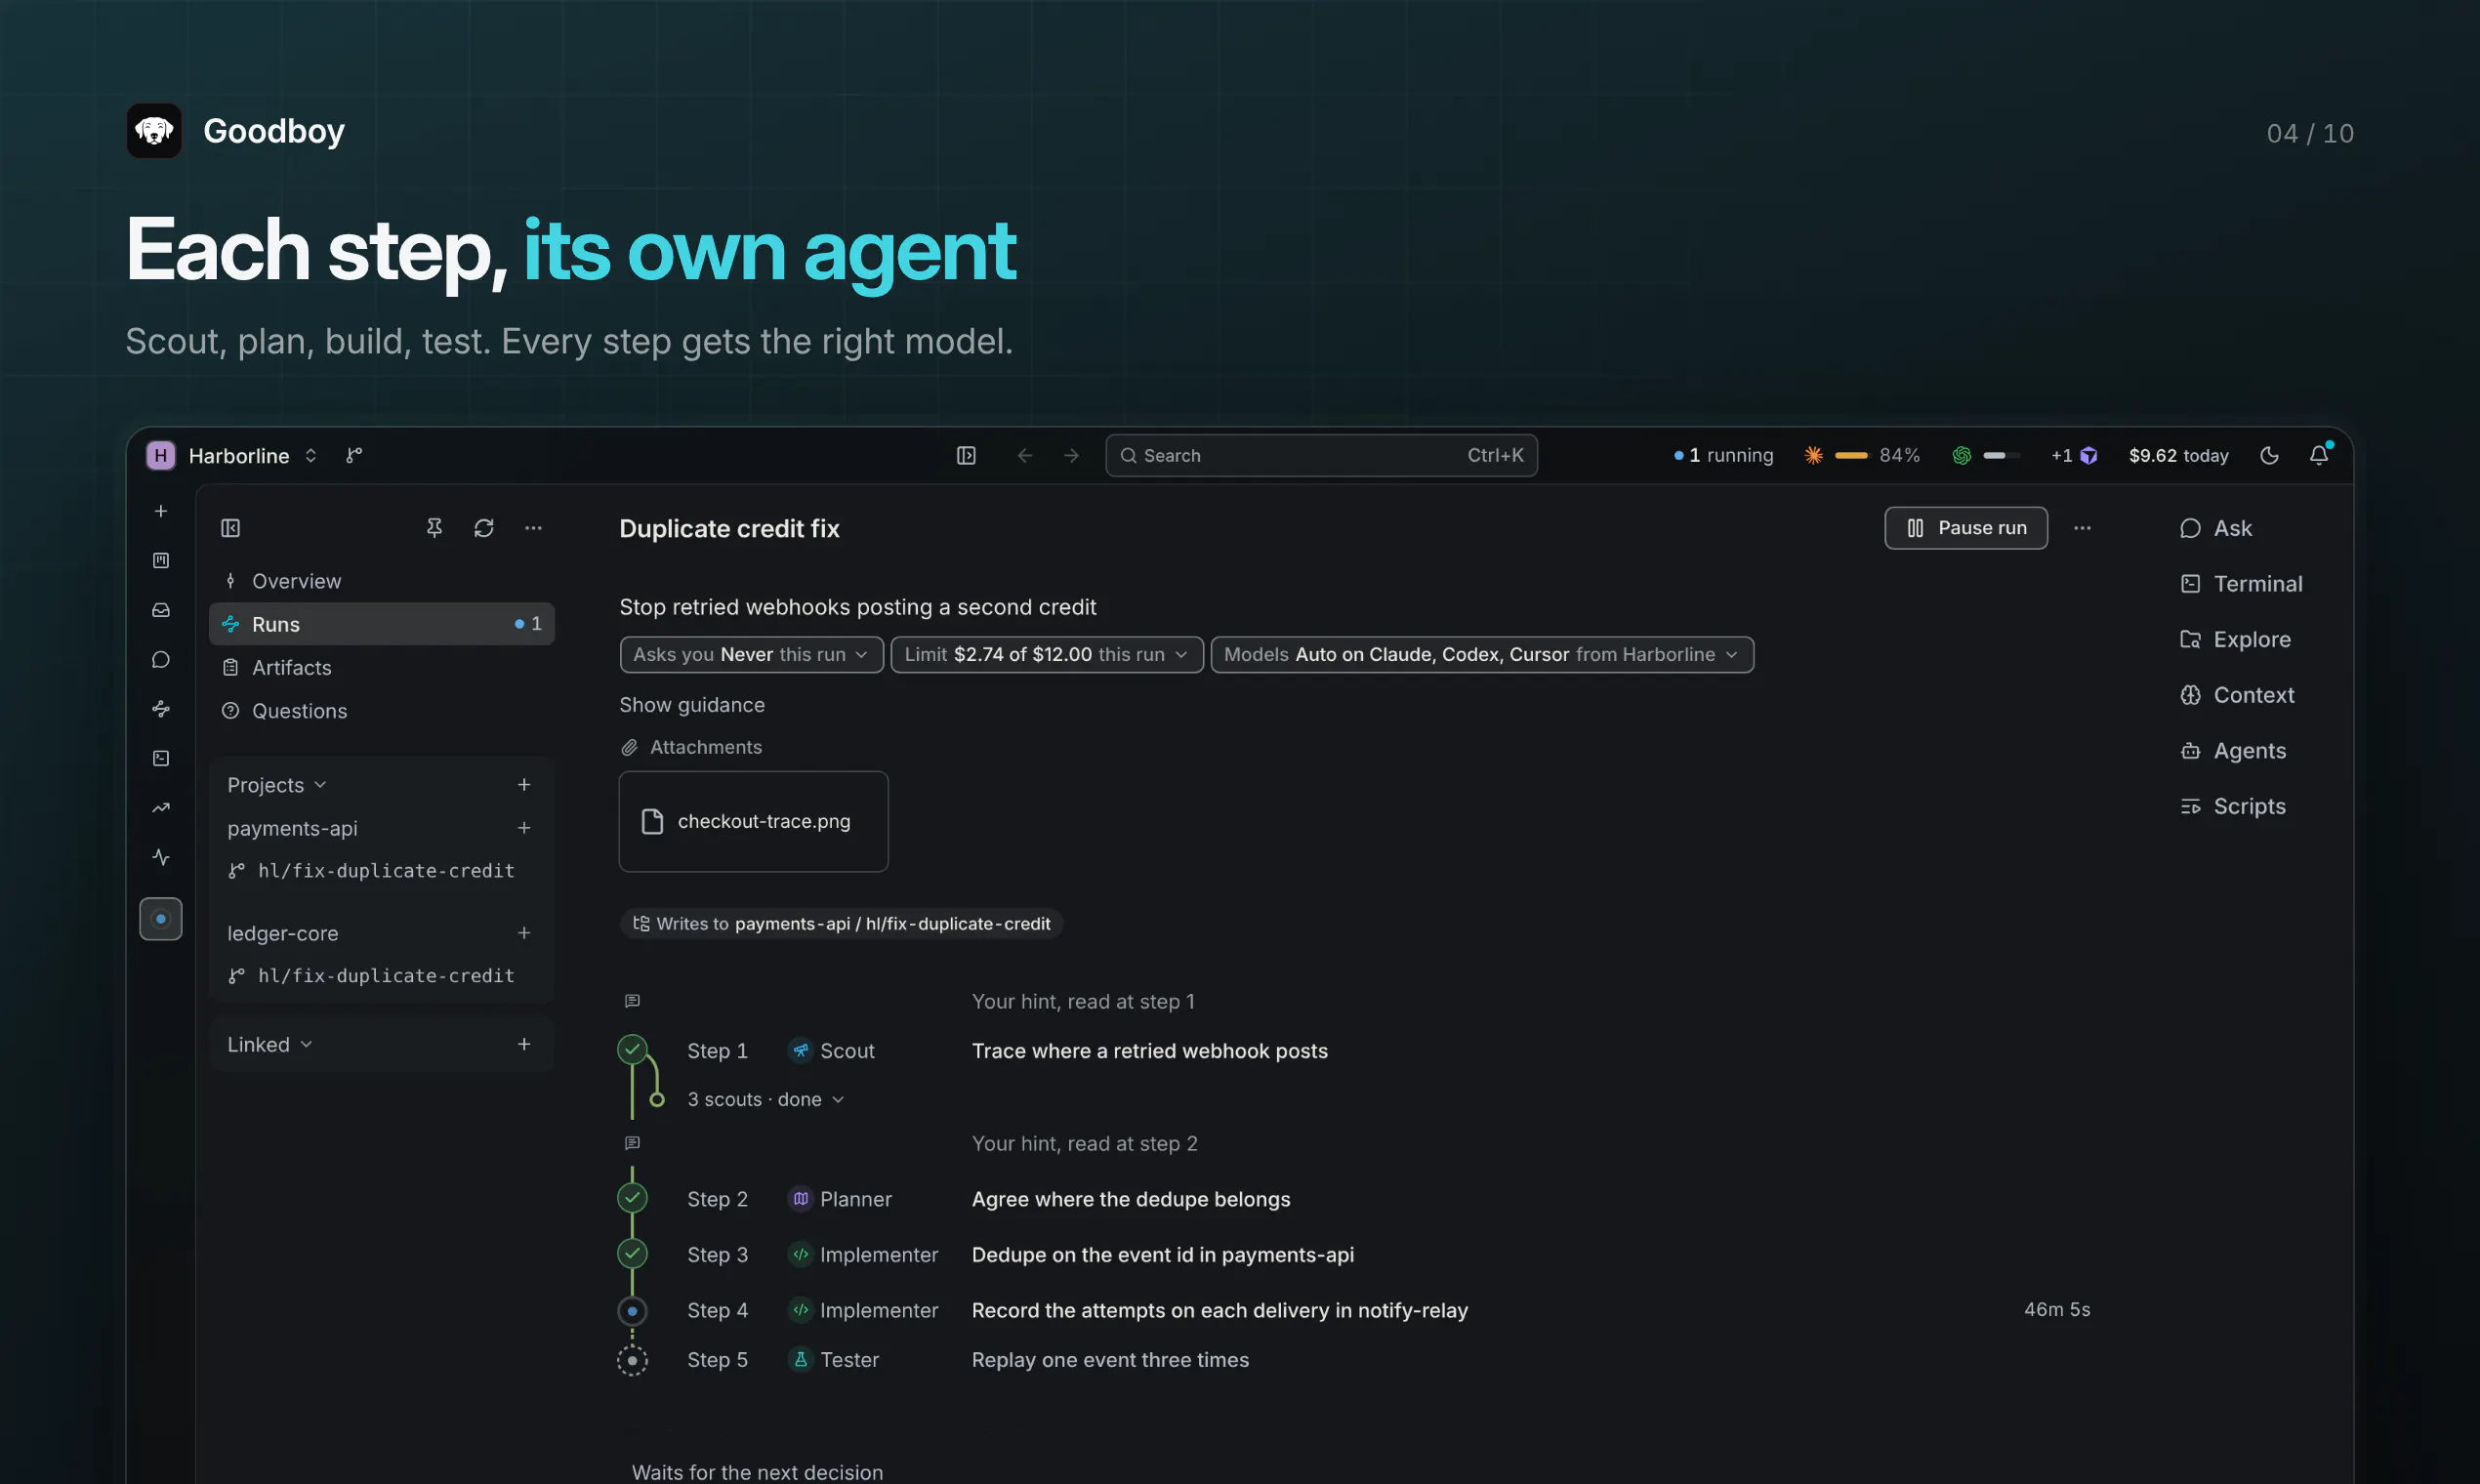The image size is (2480, 1484).
Task: Click the Goodboy dog logo
Action: click(x=154, y=131)
